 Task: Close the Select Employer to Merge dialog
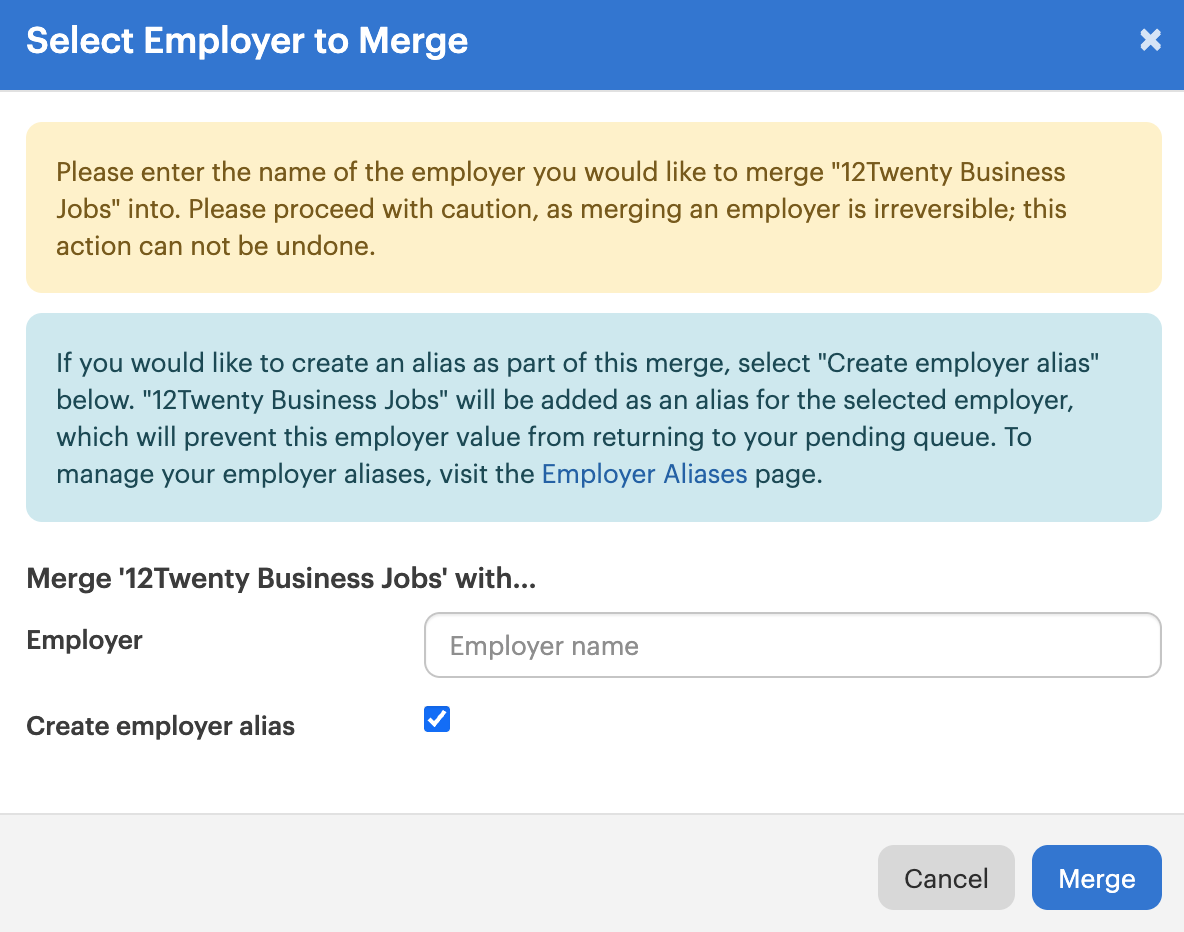pyautogui.click(x=1150, y=40)
